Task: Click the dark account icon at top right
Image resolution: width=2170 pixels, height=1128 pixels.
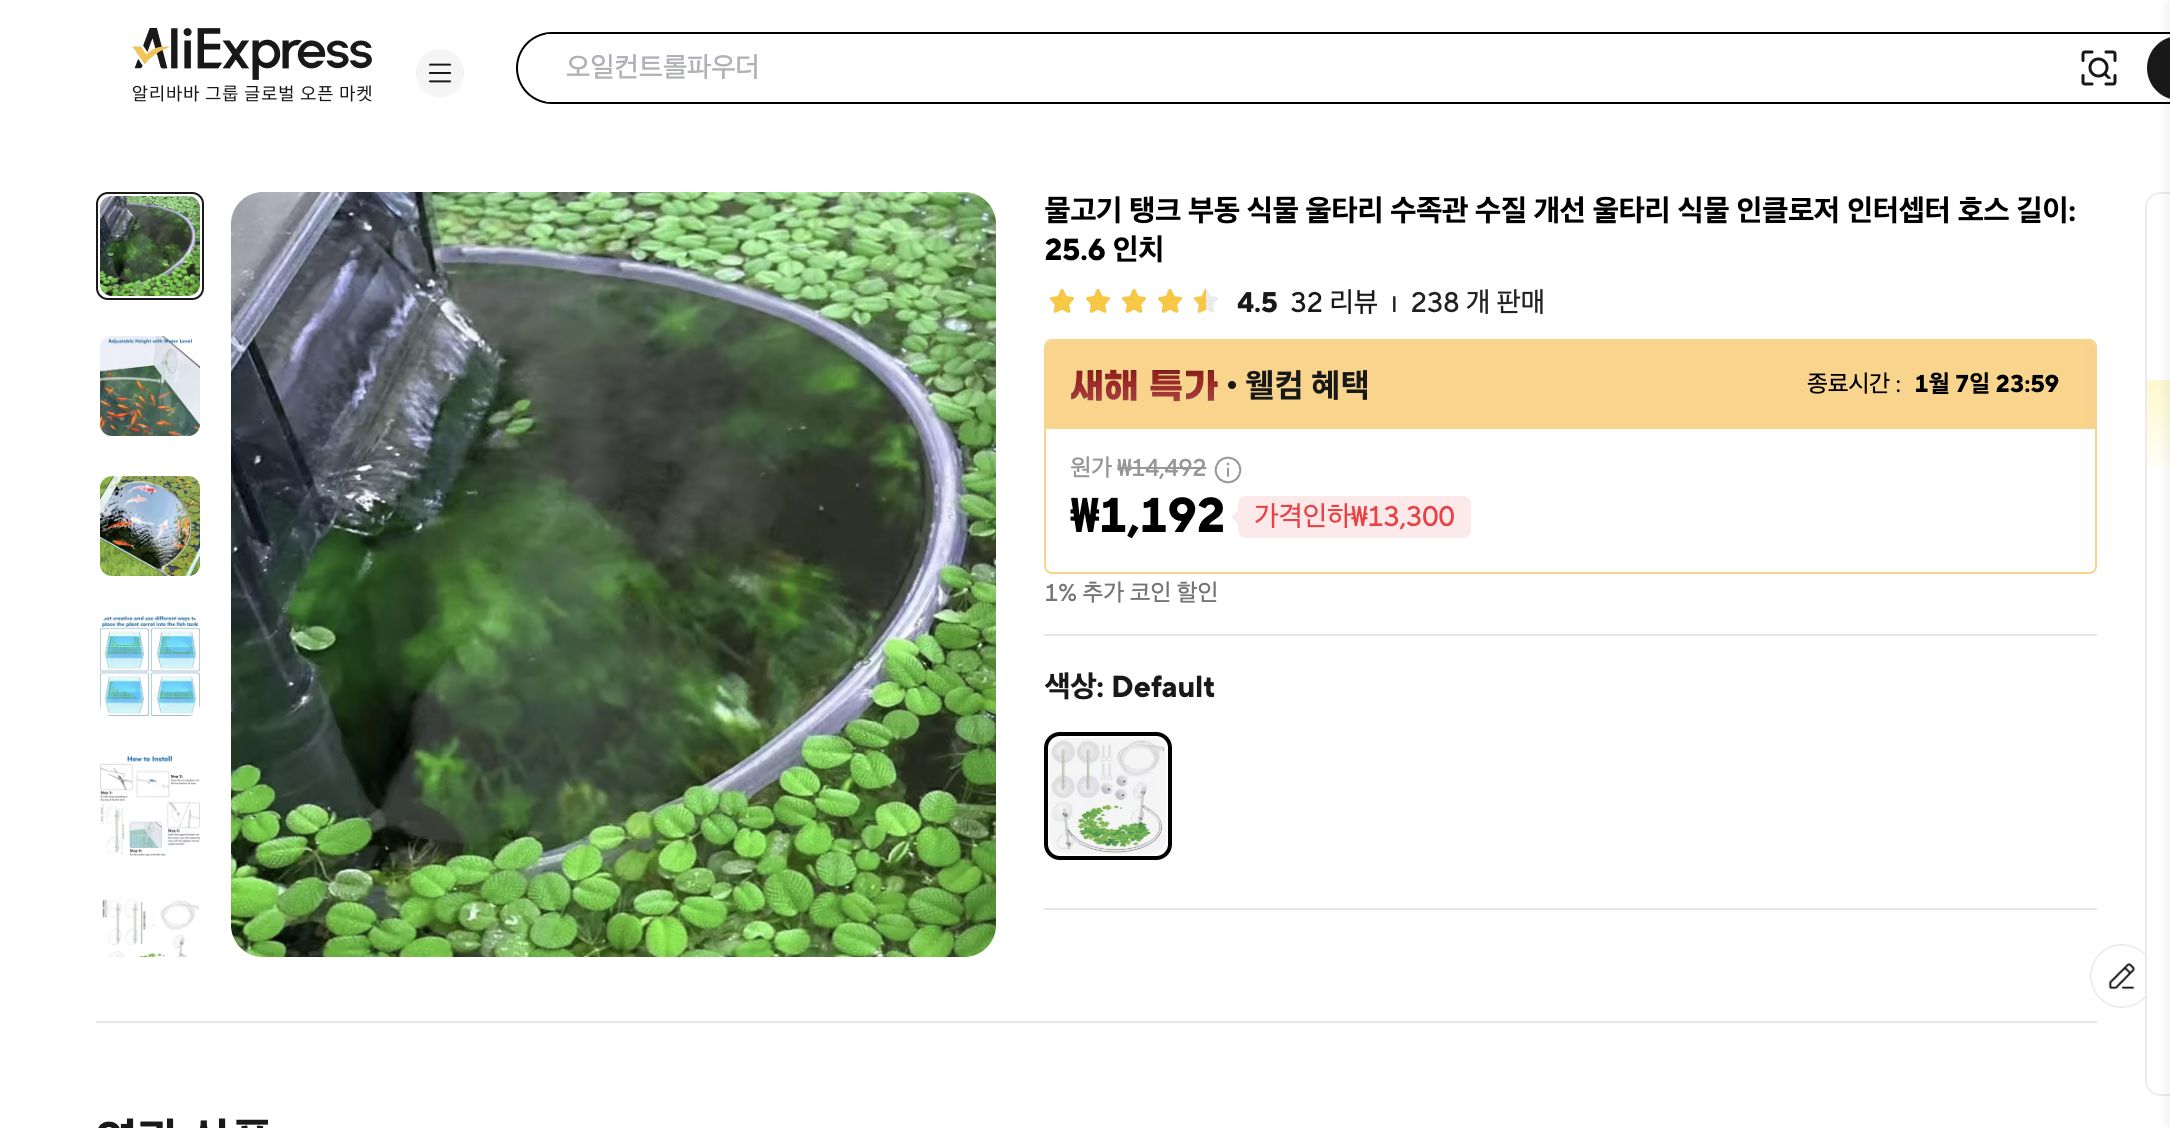Action: click(2160, 70)
